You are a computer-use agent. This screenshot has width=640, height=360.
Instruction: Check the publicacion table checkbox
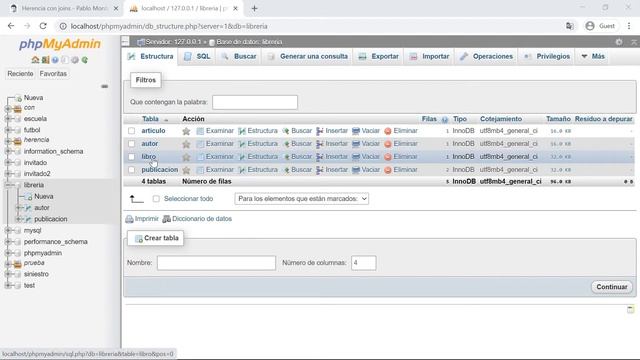[131, 170]
